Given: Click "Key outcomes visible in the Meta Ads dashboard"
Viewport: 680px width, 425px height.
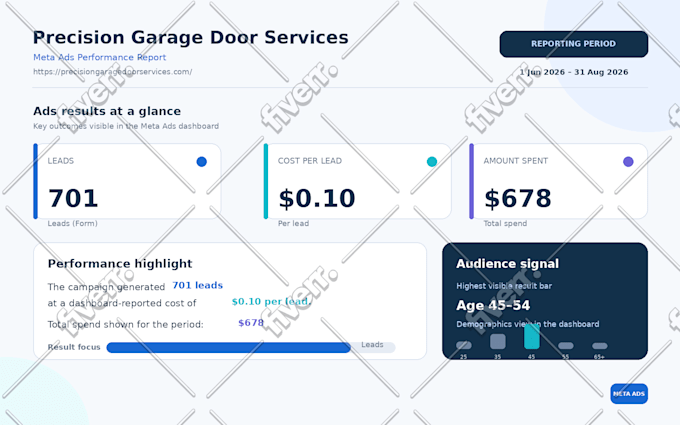Looking at the screenshot, I should [x=126, y=126].
